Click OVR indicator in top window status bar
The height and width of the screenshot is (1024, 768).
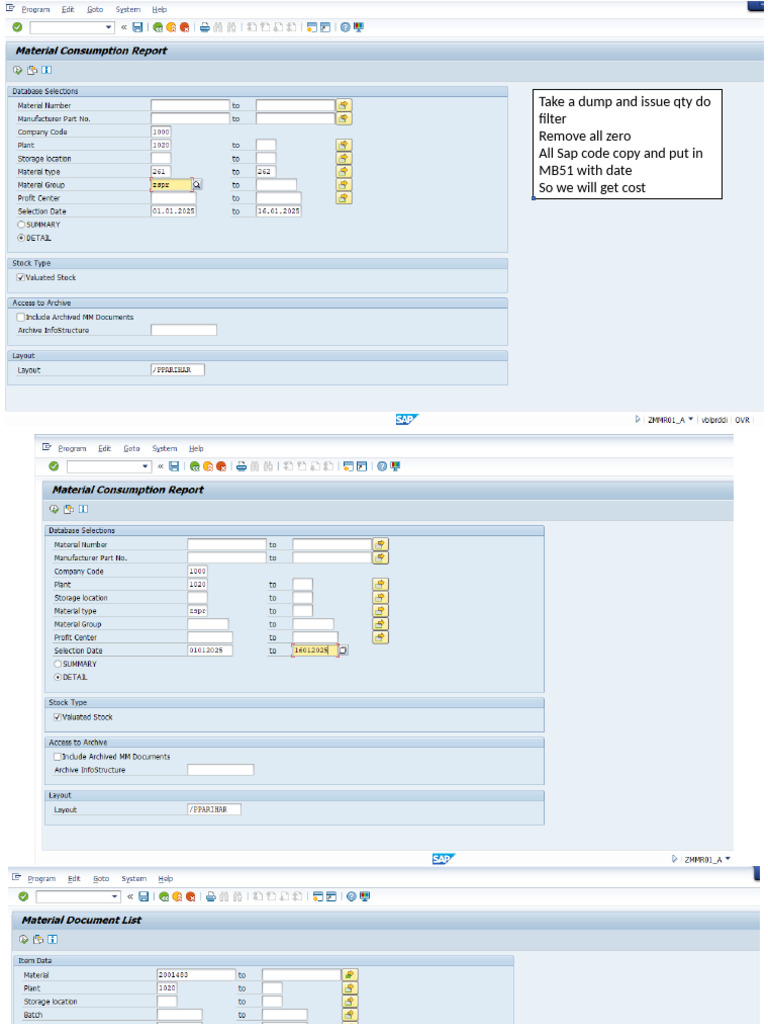[x=743, y=420]
